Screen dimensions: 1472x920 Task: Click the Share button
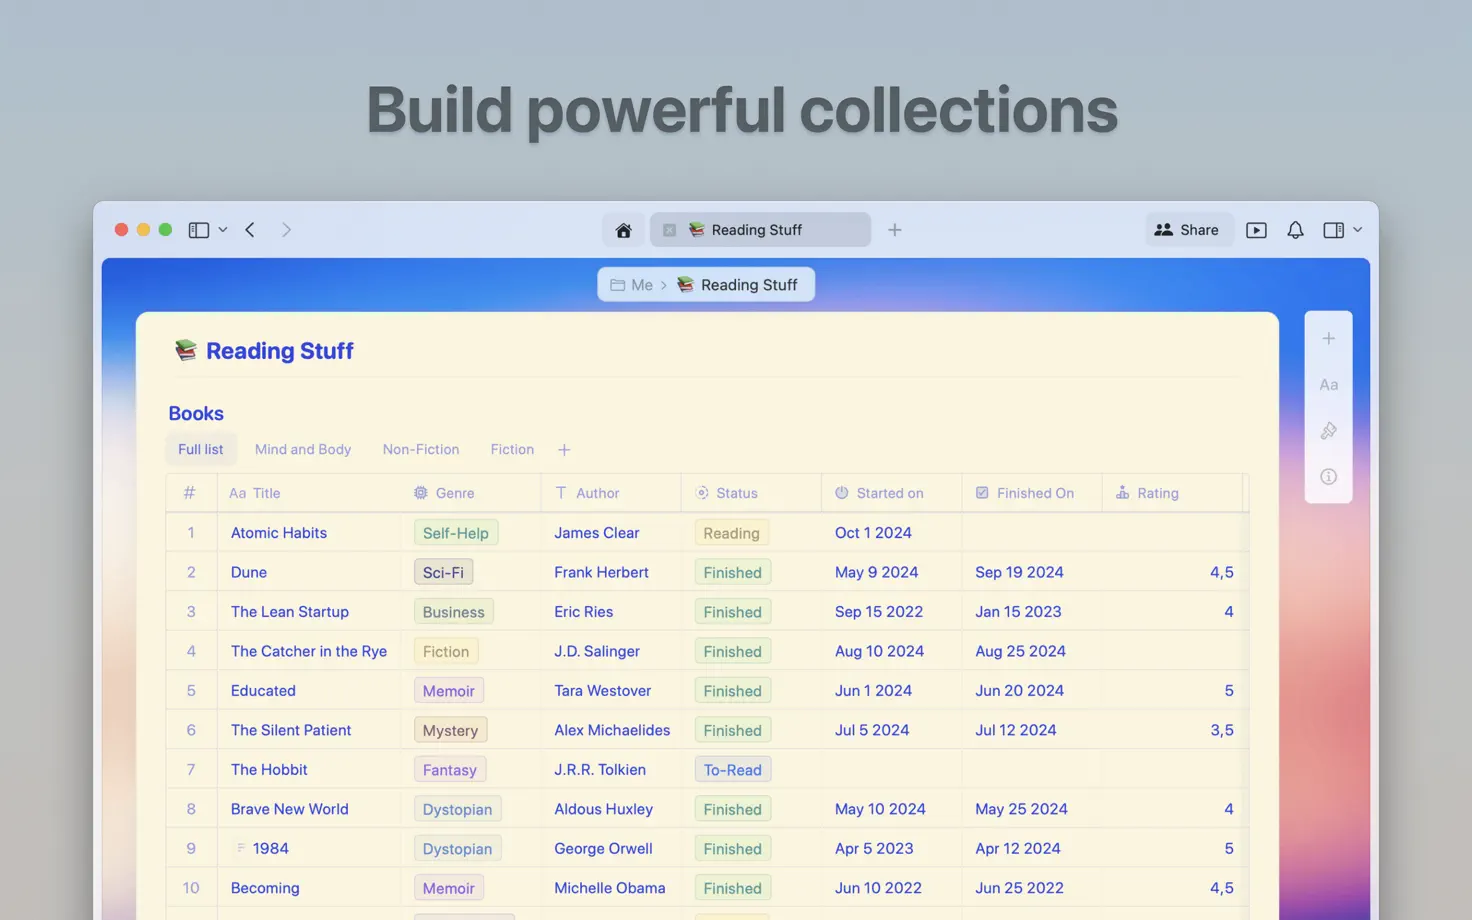click(1187, 230)
